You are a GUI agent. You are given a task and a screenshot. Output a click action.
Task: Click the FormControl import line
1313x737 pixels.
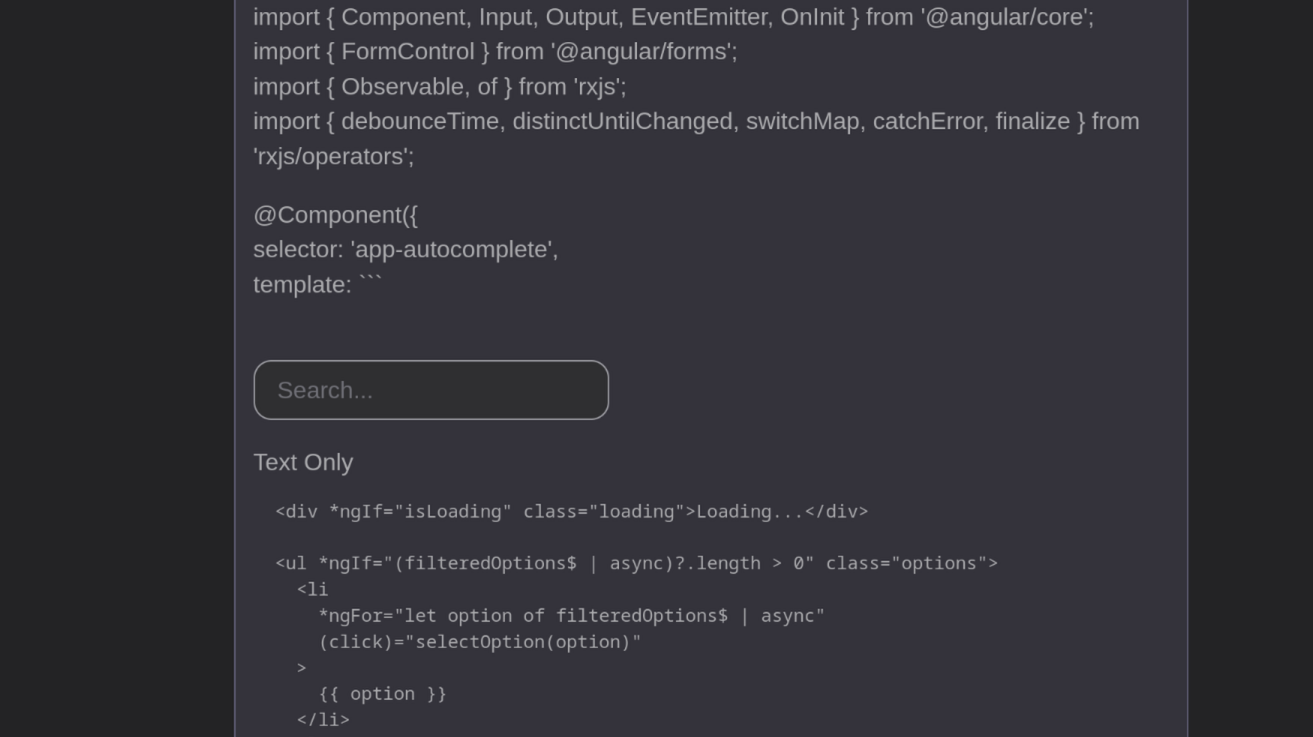(x=495, y=52)
